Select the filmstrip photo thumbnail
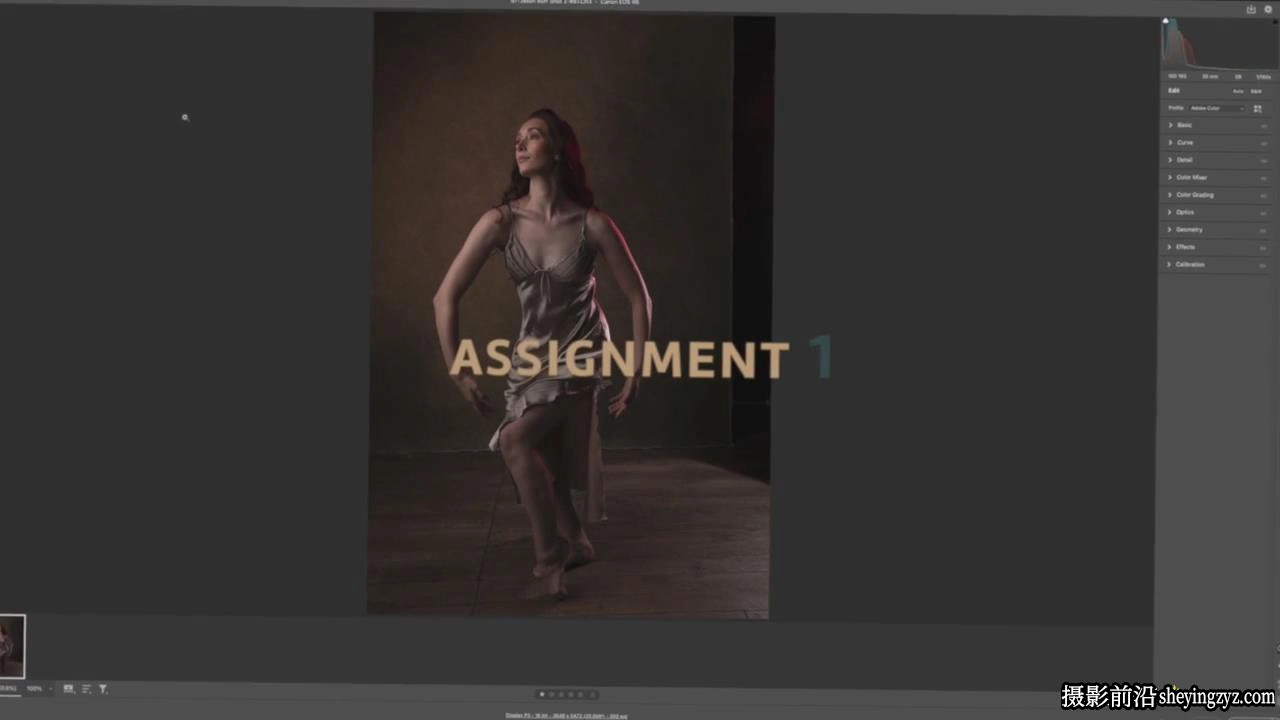 pyautogui.click(x=12, y=646)
